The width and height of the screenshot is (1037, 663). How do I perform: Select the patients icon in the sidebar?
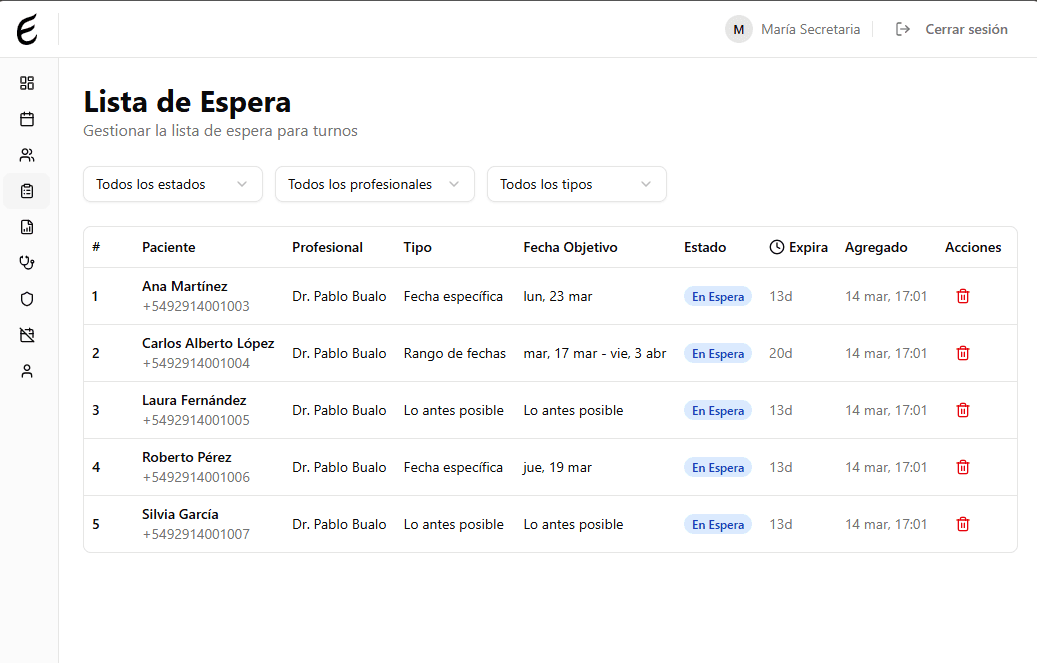(x=27, y=155)
